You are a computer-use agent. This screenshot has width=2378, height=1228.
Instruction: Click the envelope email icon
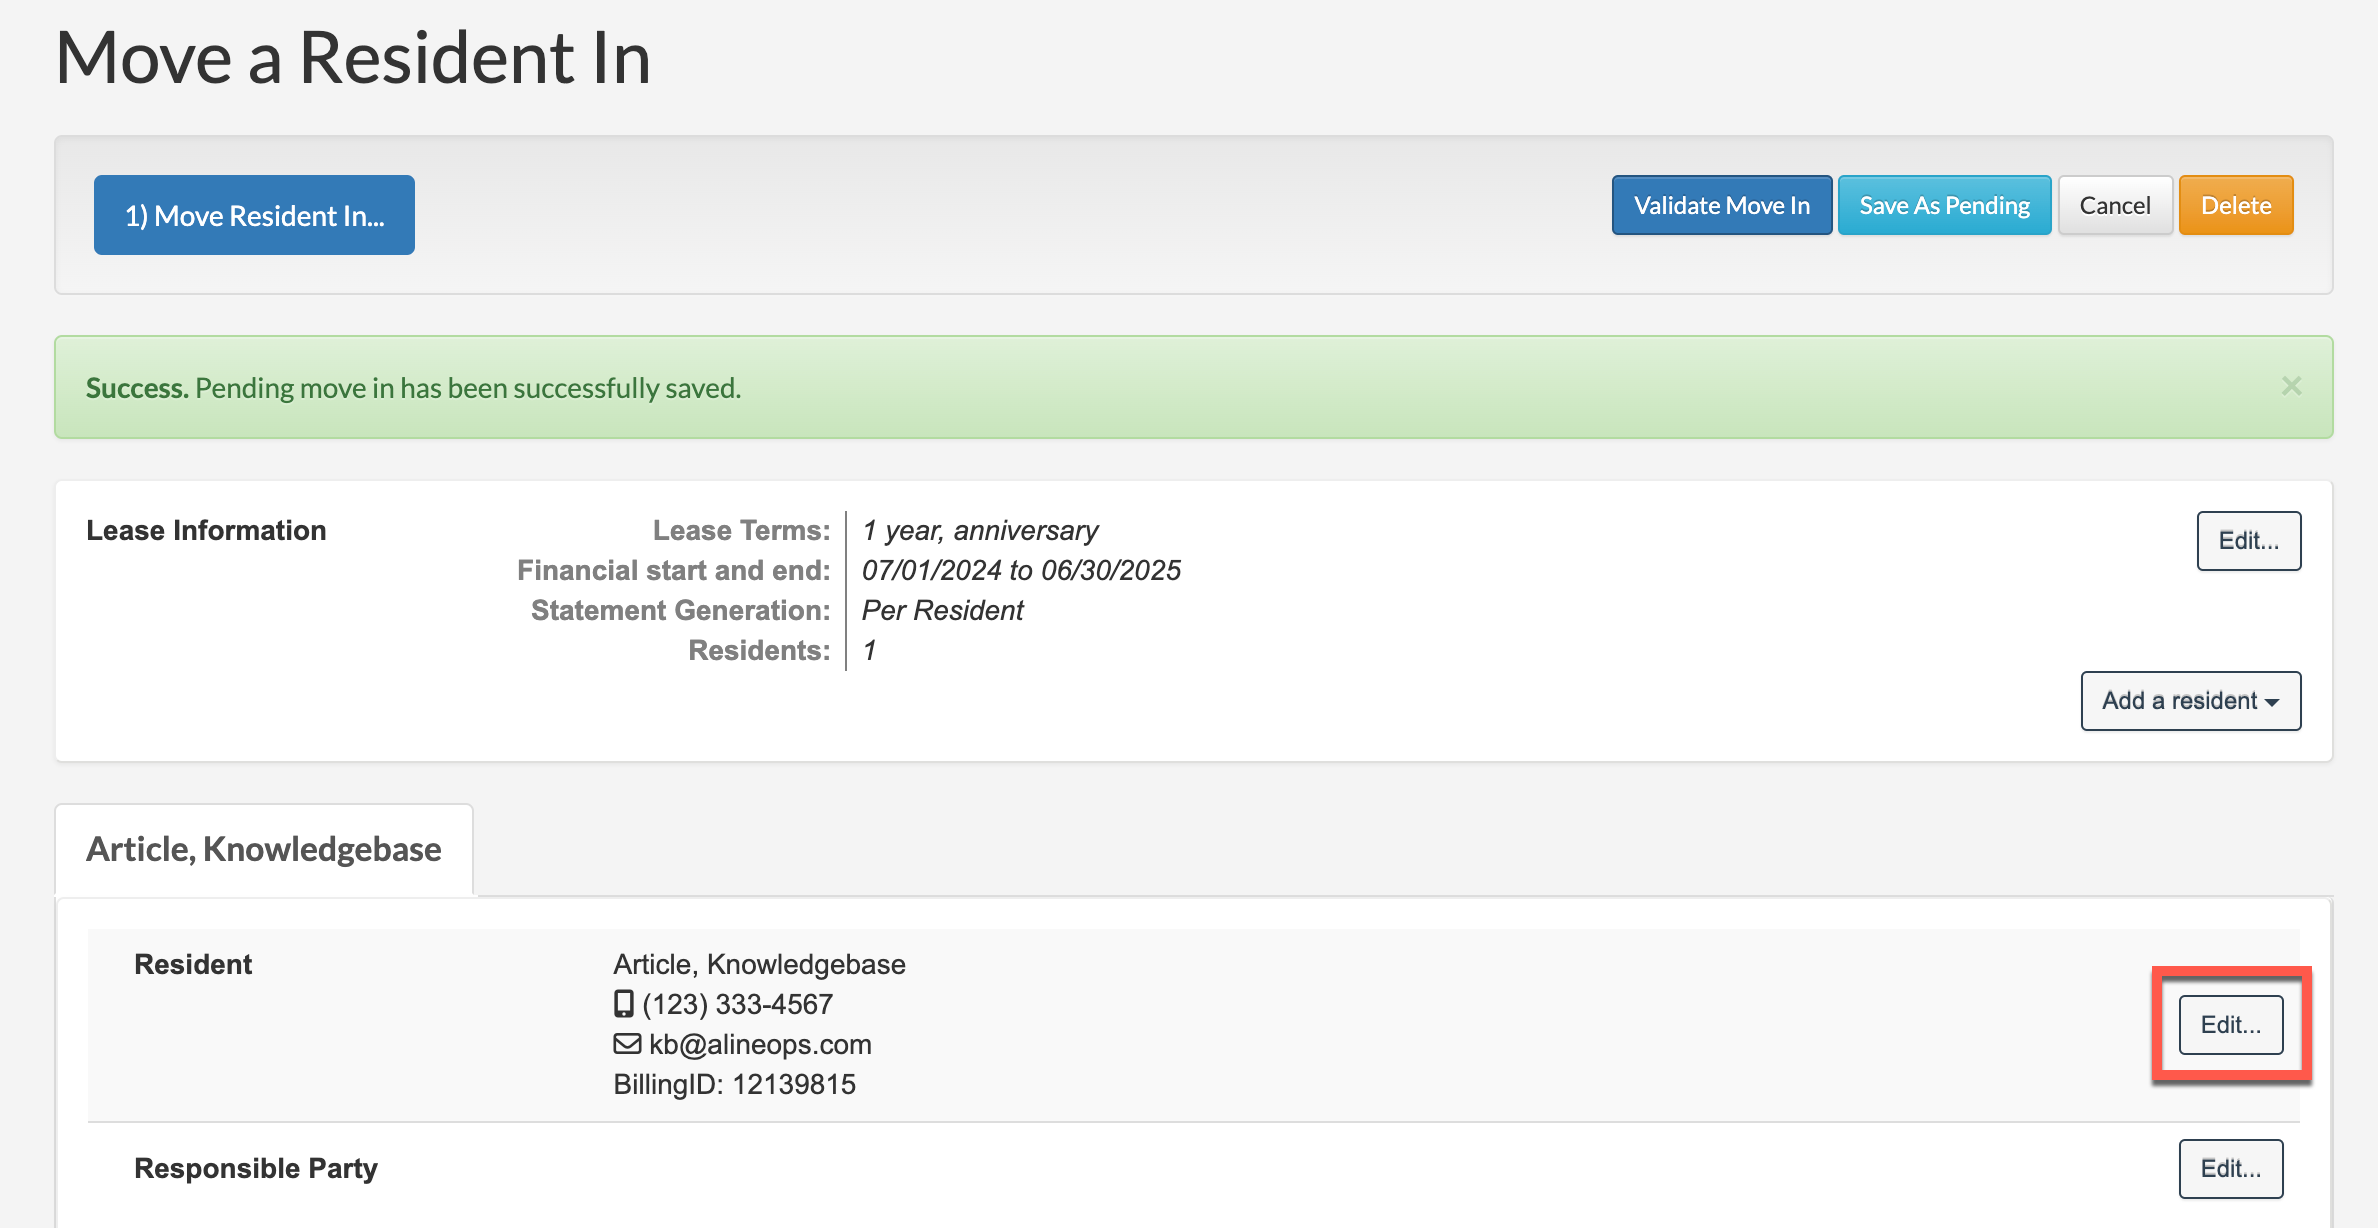pos(627,1044)
